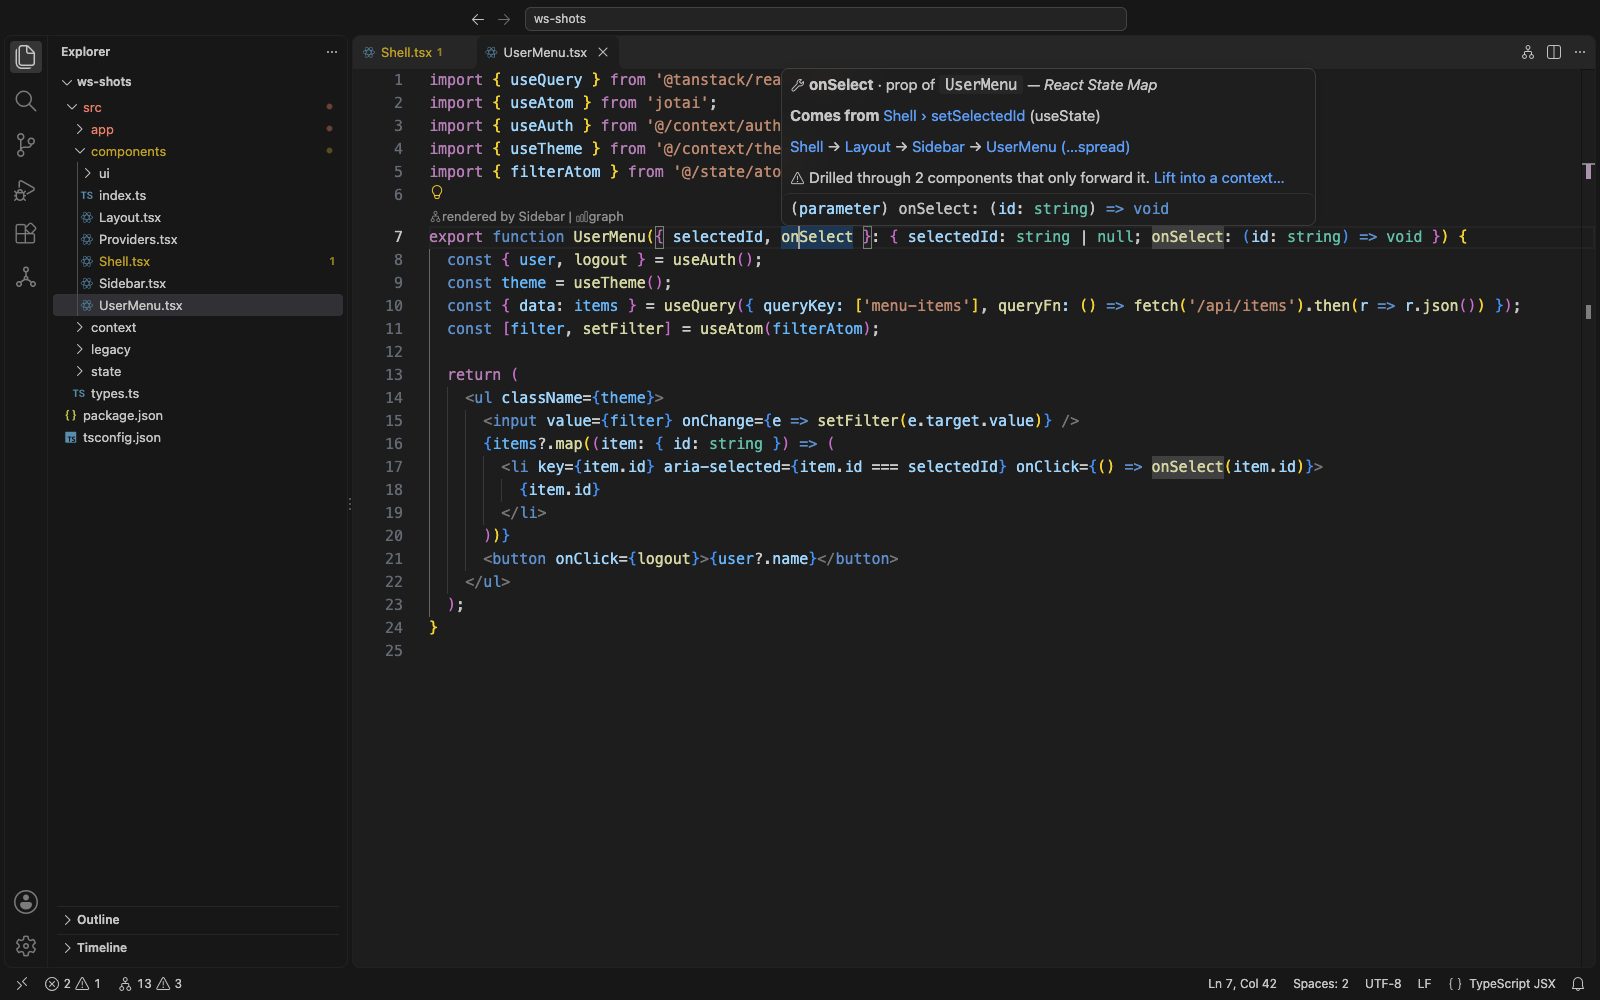This screenshot has width=1600, height=1000.
Task: Open the Accounts icon in activity bar
Action: [26, 902]
